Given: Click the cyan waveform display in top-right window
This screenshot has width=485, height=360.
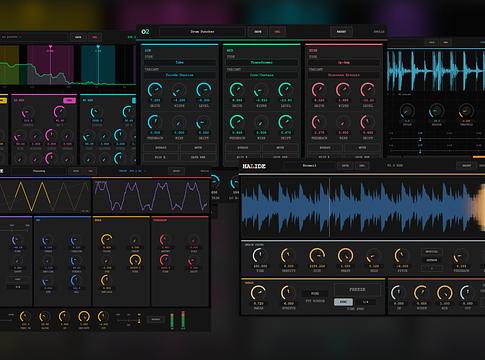Looking at the screenshot, I should tap(436, 70).
